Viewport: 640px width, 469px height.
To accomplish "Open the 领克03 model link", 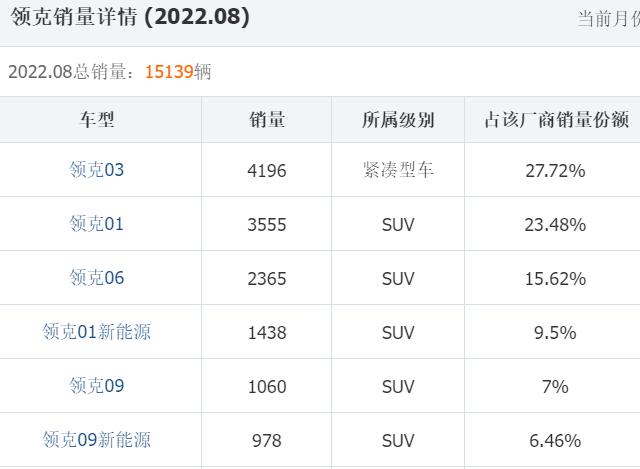I will (96, 170).
